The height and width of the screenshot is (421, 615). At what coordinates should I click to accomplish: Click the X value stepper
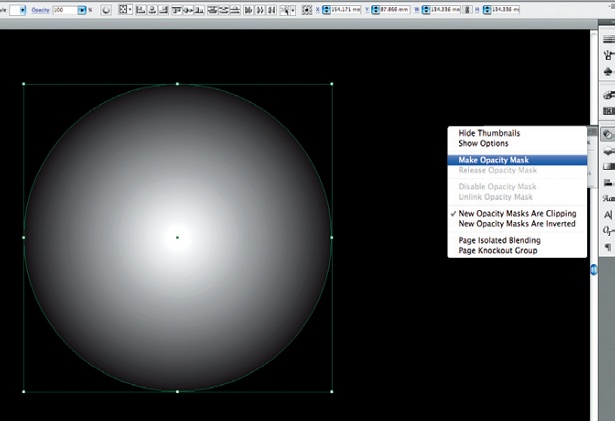[x=326, y=10]
